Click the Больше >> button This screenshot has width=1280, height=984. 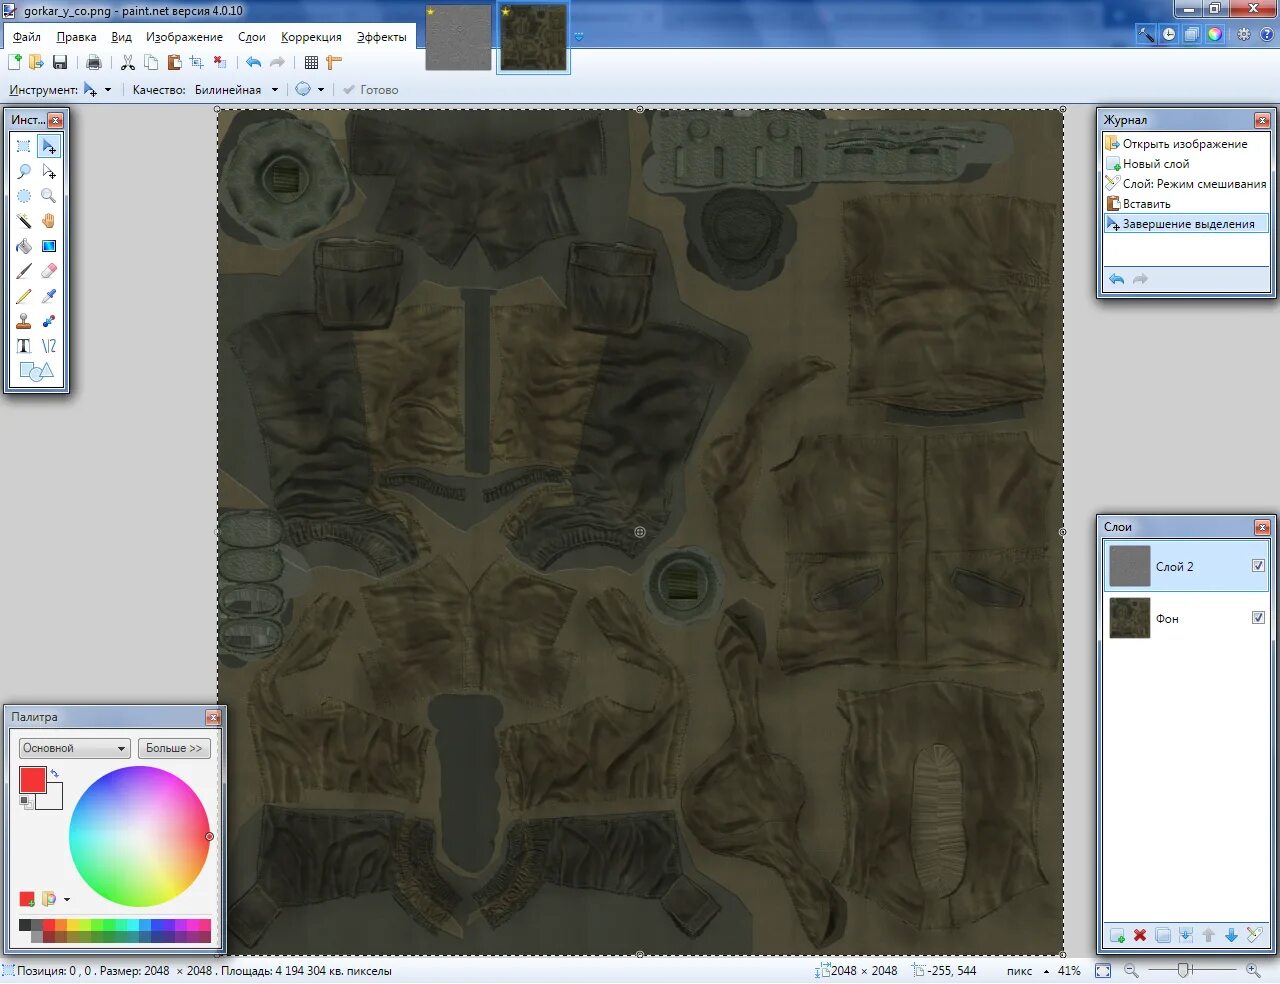pos(174,748)
